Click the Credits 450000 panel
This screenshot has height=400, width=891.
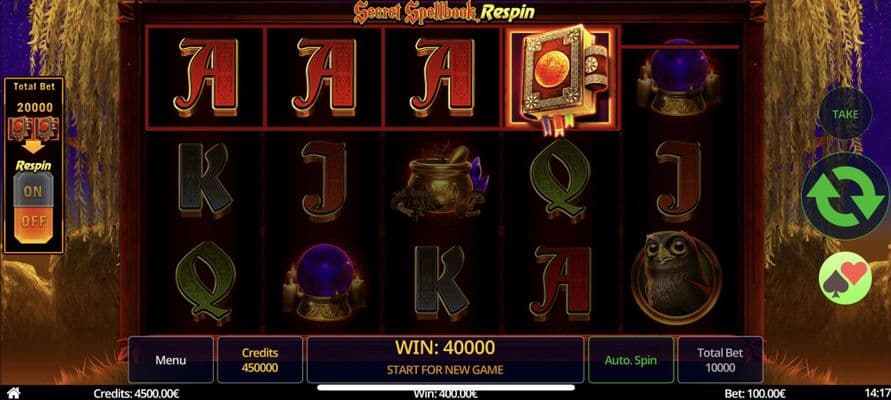coord(260,360)
